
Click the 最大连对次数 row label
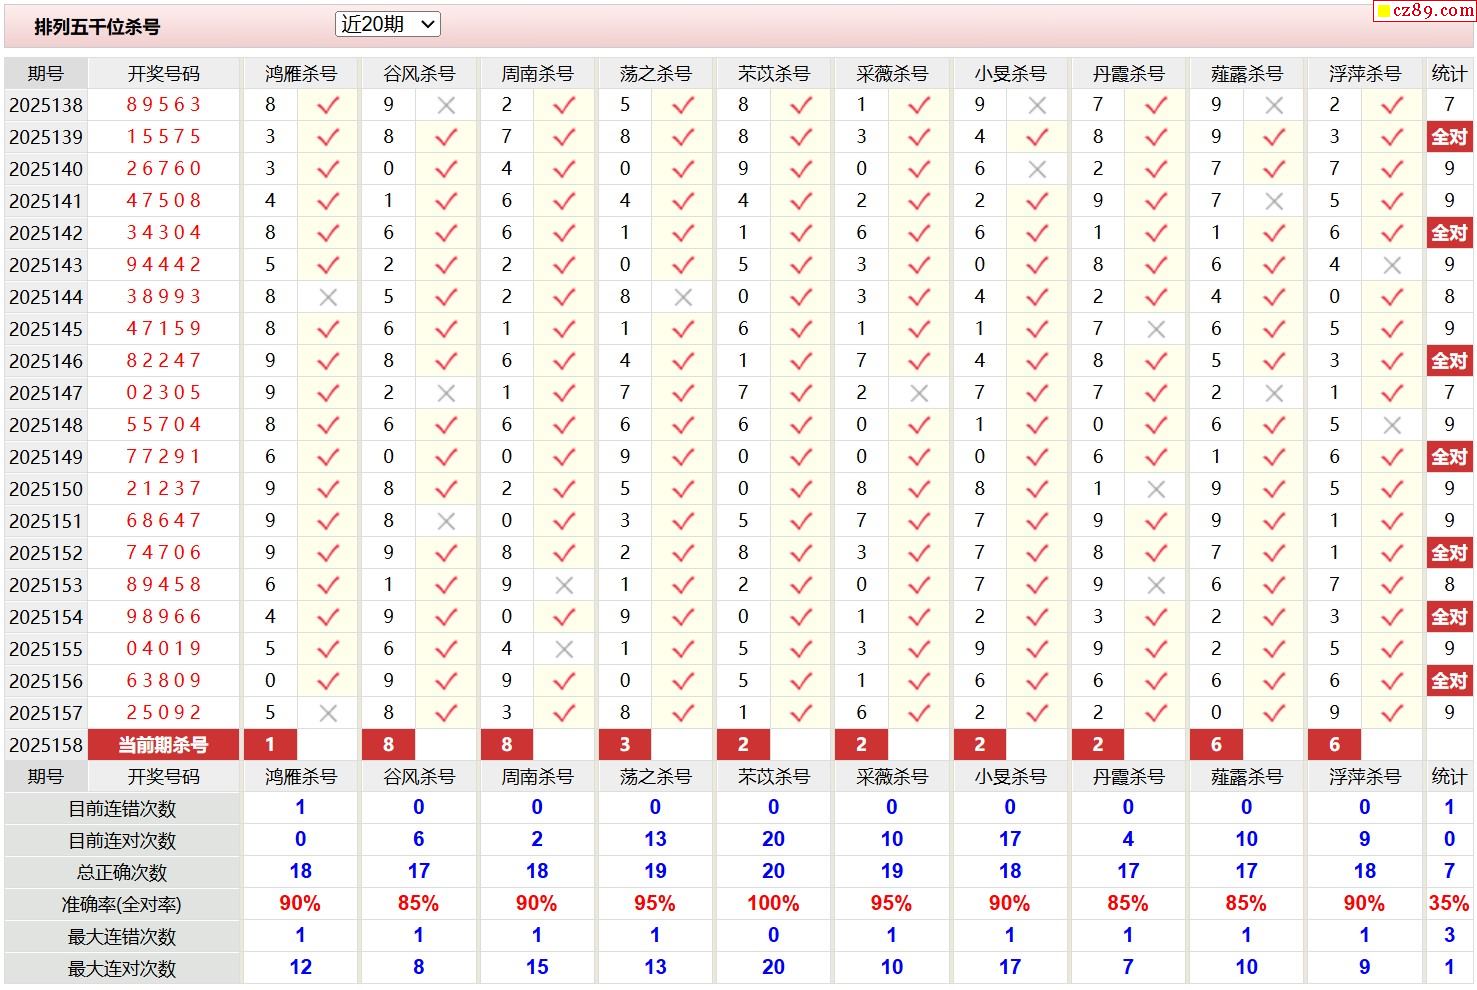122,969
